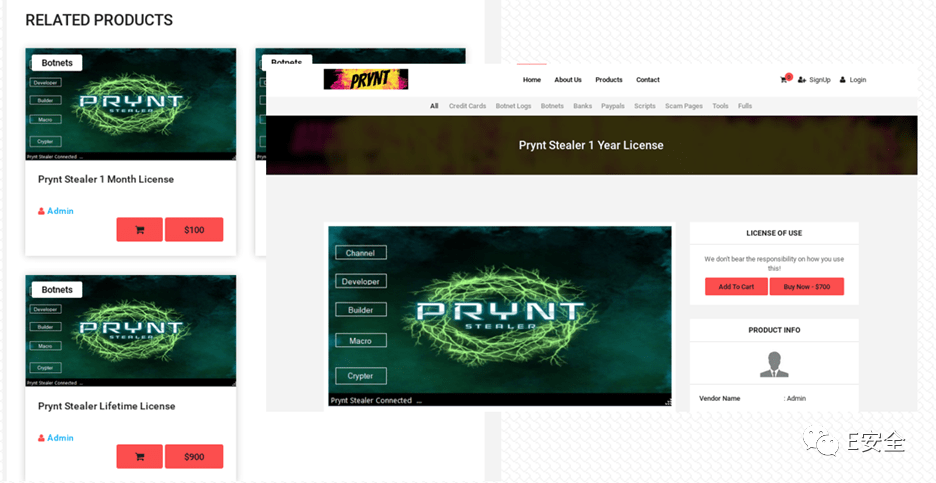Click the Vendor Name label
The width and height of the screenshot is (936, 483).
point(720,398)
